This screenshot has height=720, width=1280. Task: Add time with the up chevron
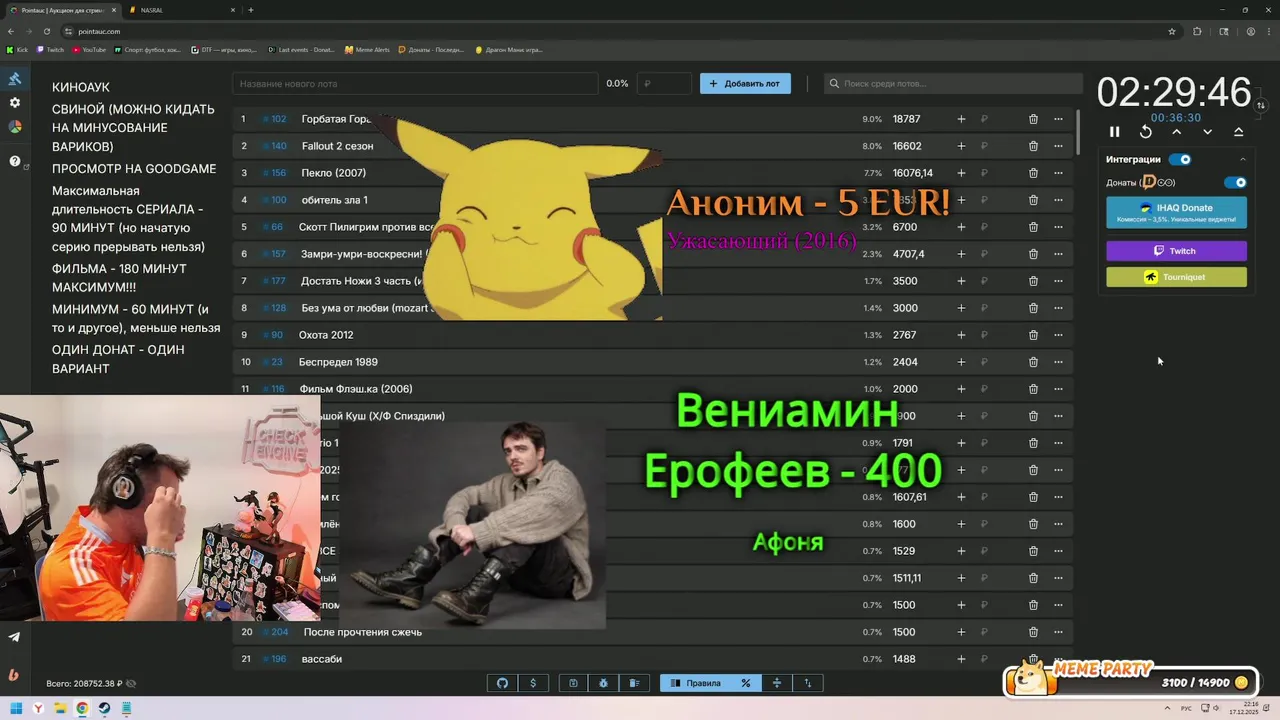pyautogui.click(x=1177, y=132)
